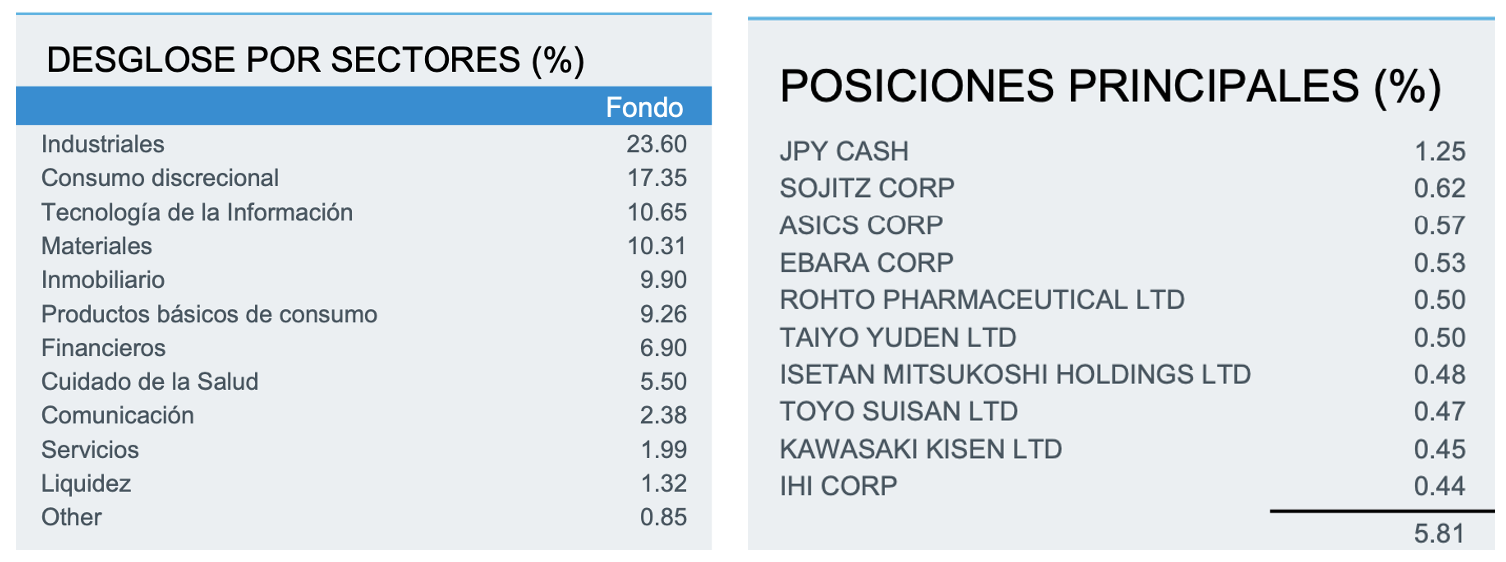The height and width of the screenshot is (562, 1506).
Task: Click the SOJITZ CORP holding
Action: pos(867,188)
